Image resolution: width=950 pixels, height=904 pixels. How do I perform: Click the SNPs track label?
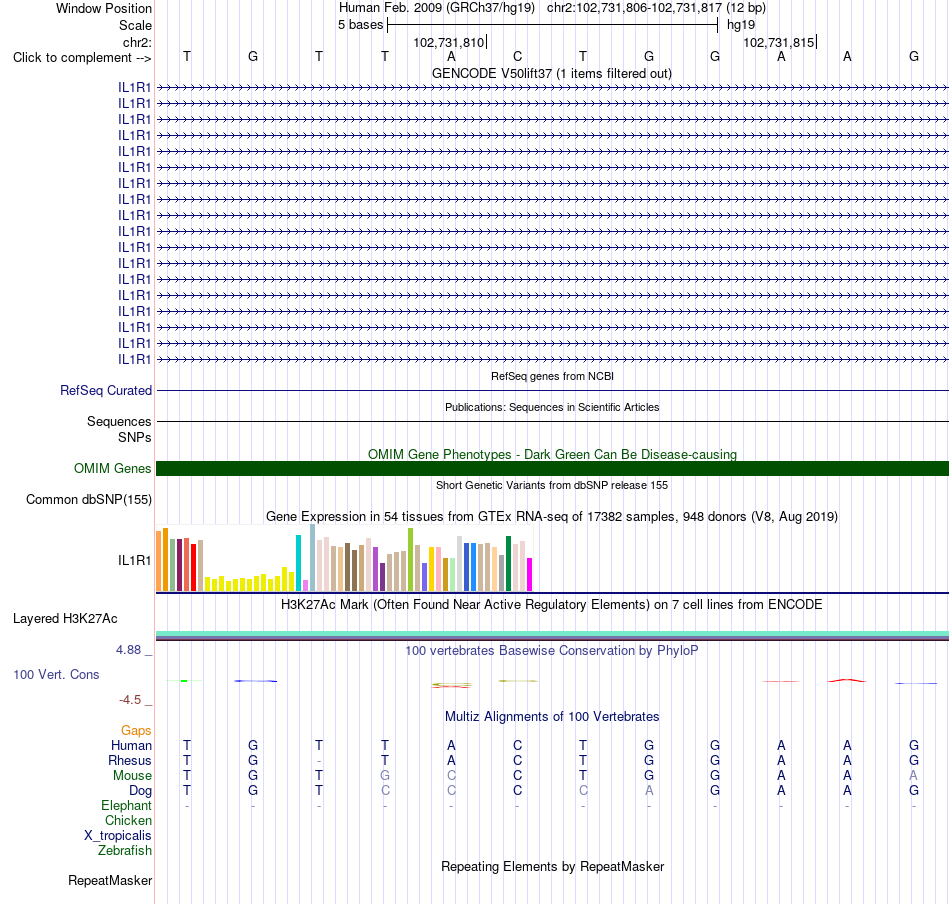click(x=135, y=437)
